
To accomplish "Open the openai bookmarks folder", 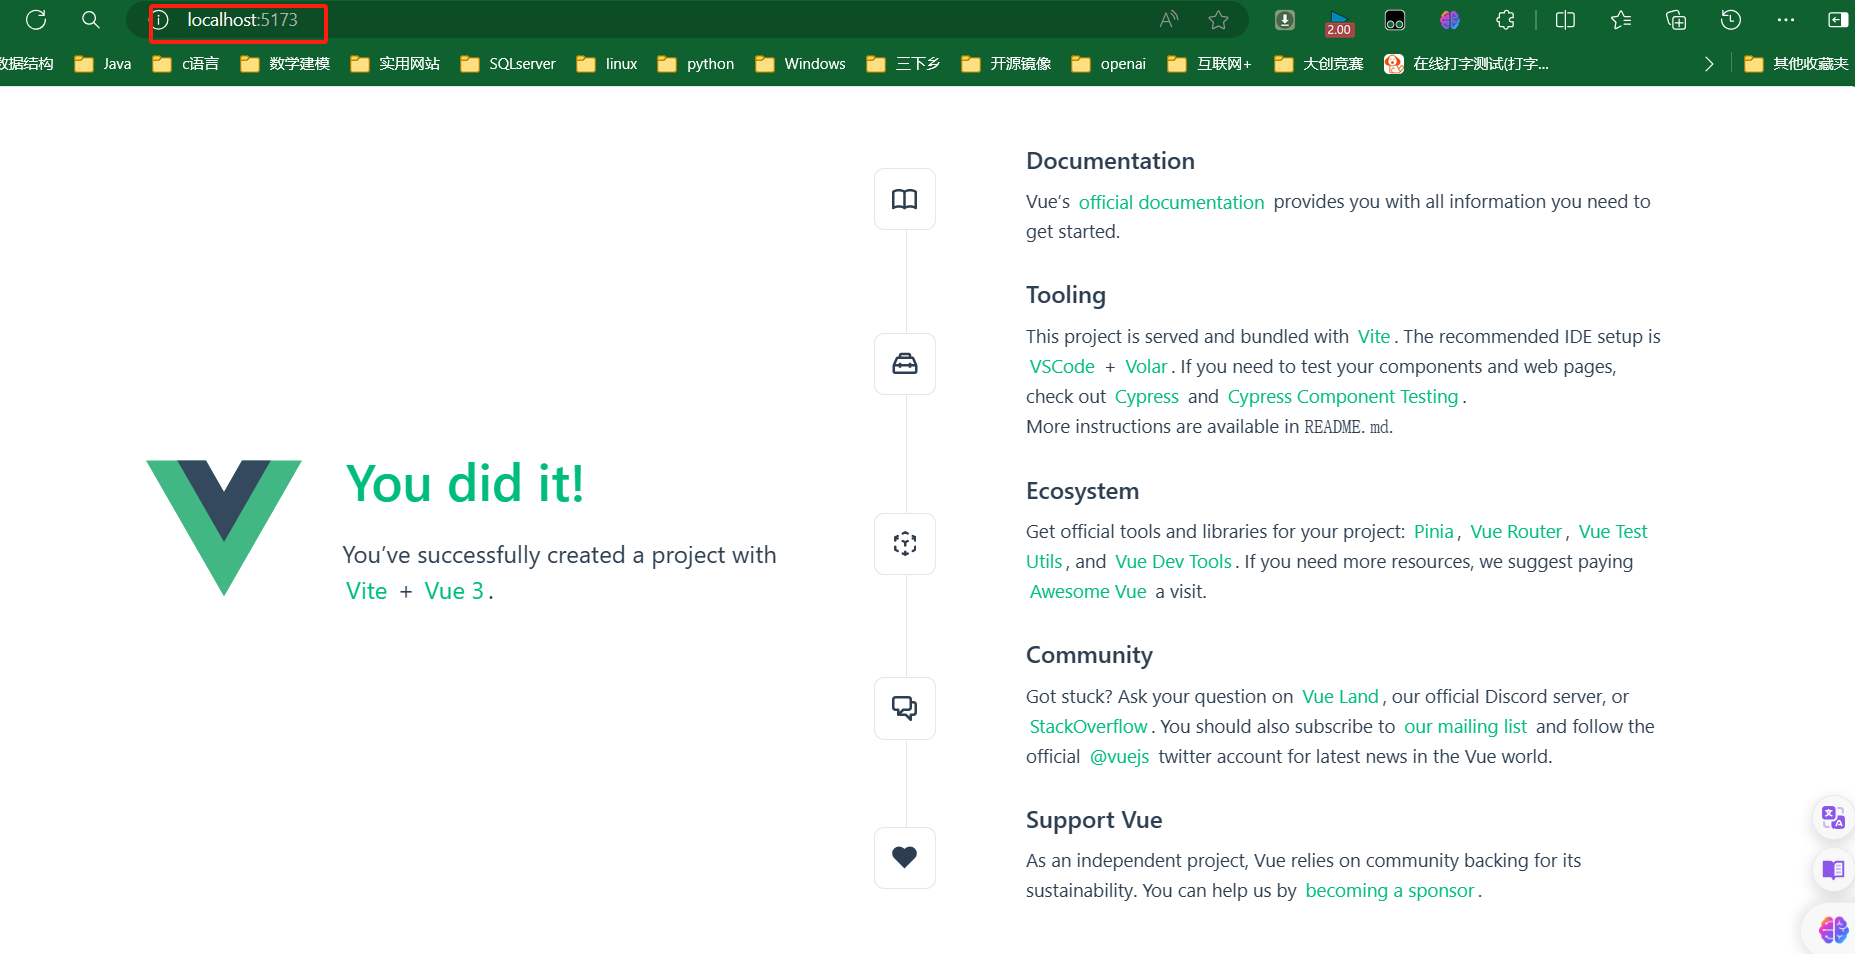I will click(1109, 64).
